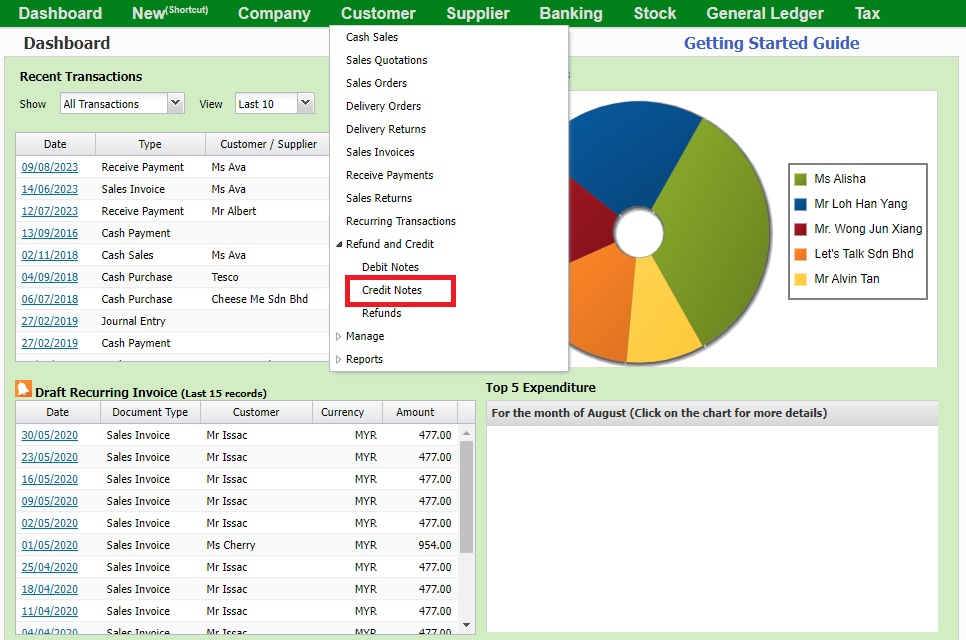This screenshot has width=966, height=640.
Task: Select Credit Notes from the Customer menu
Action: pyautogui.click(x=392, y=290)
